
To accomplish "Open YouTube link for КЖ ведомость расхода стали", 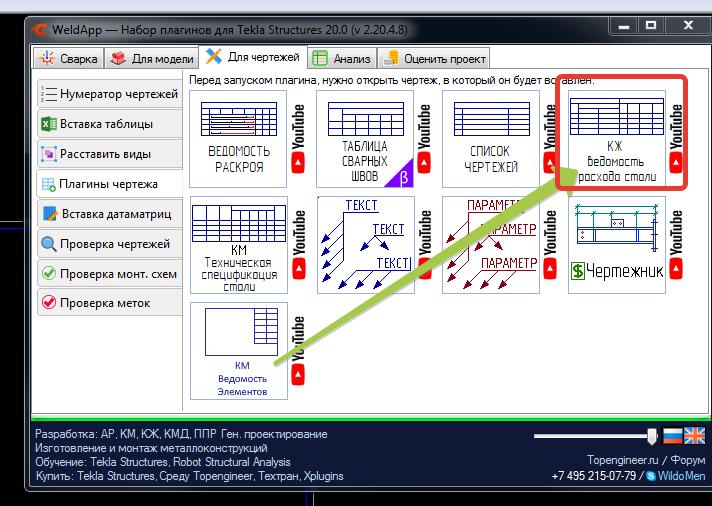I will (x=676, y=139).
